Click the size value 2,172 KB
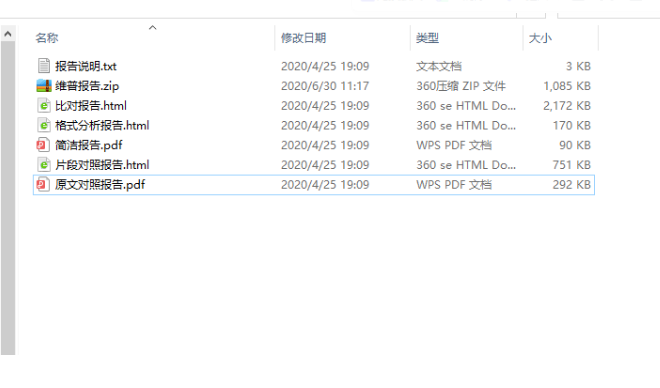 (567, 106)
